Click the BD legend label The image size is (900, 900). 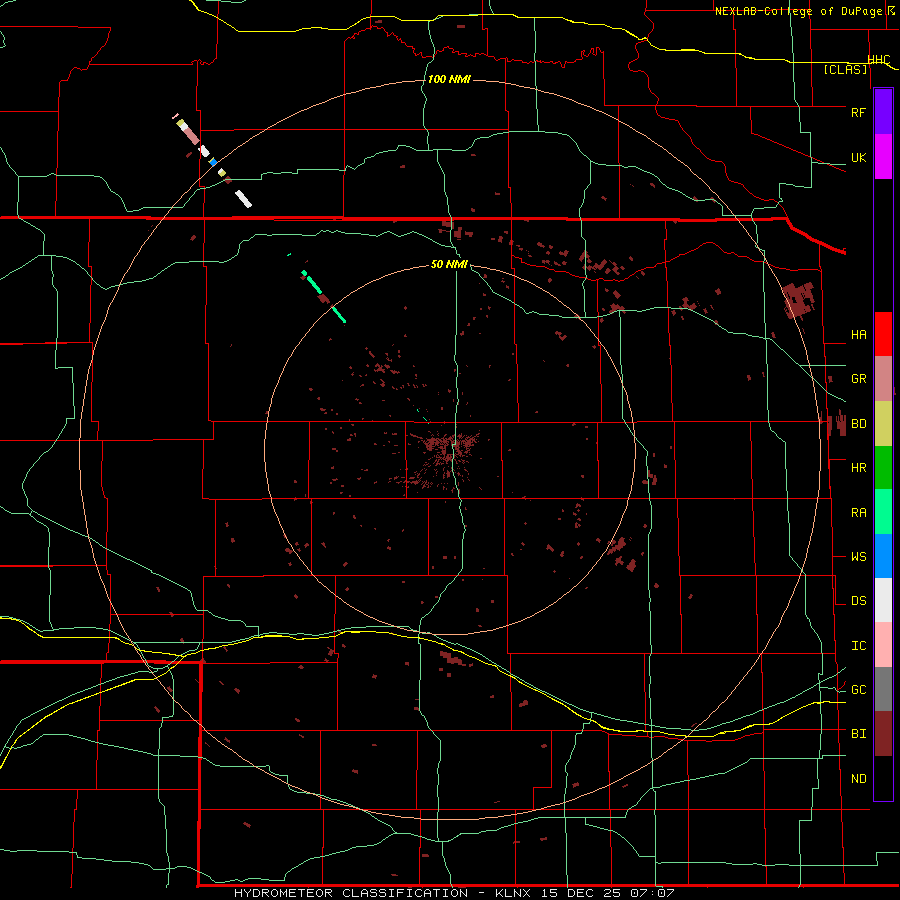[858, 424]
